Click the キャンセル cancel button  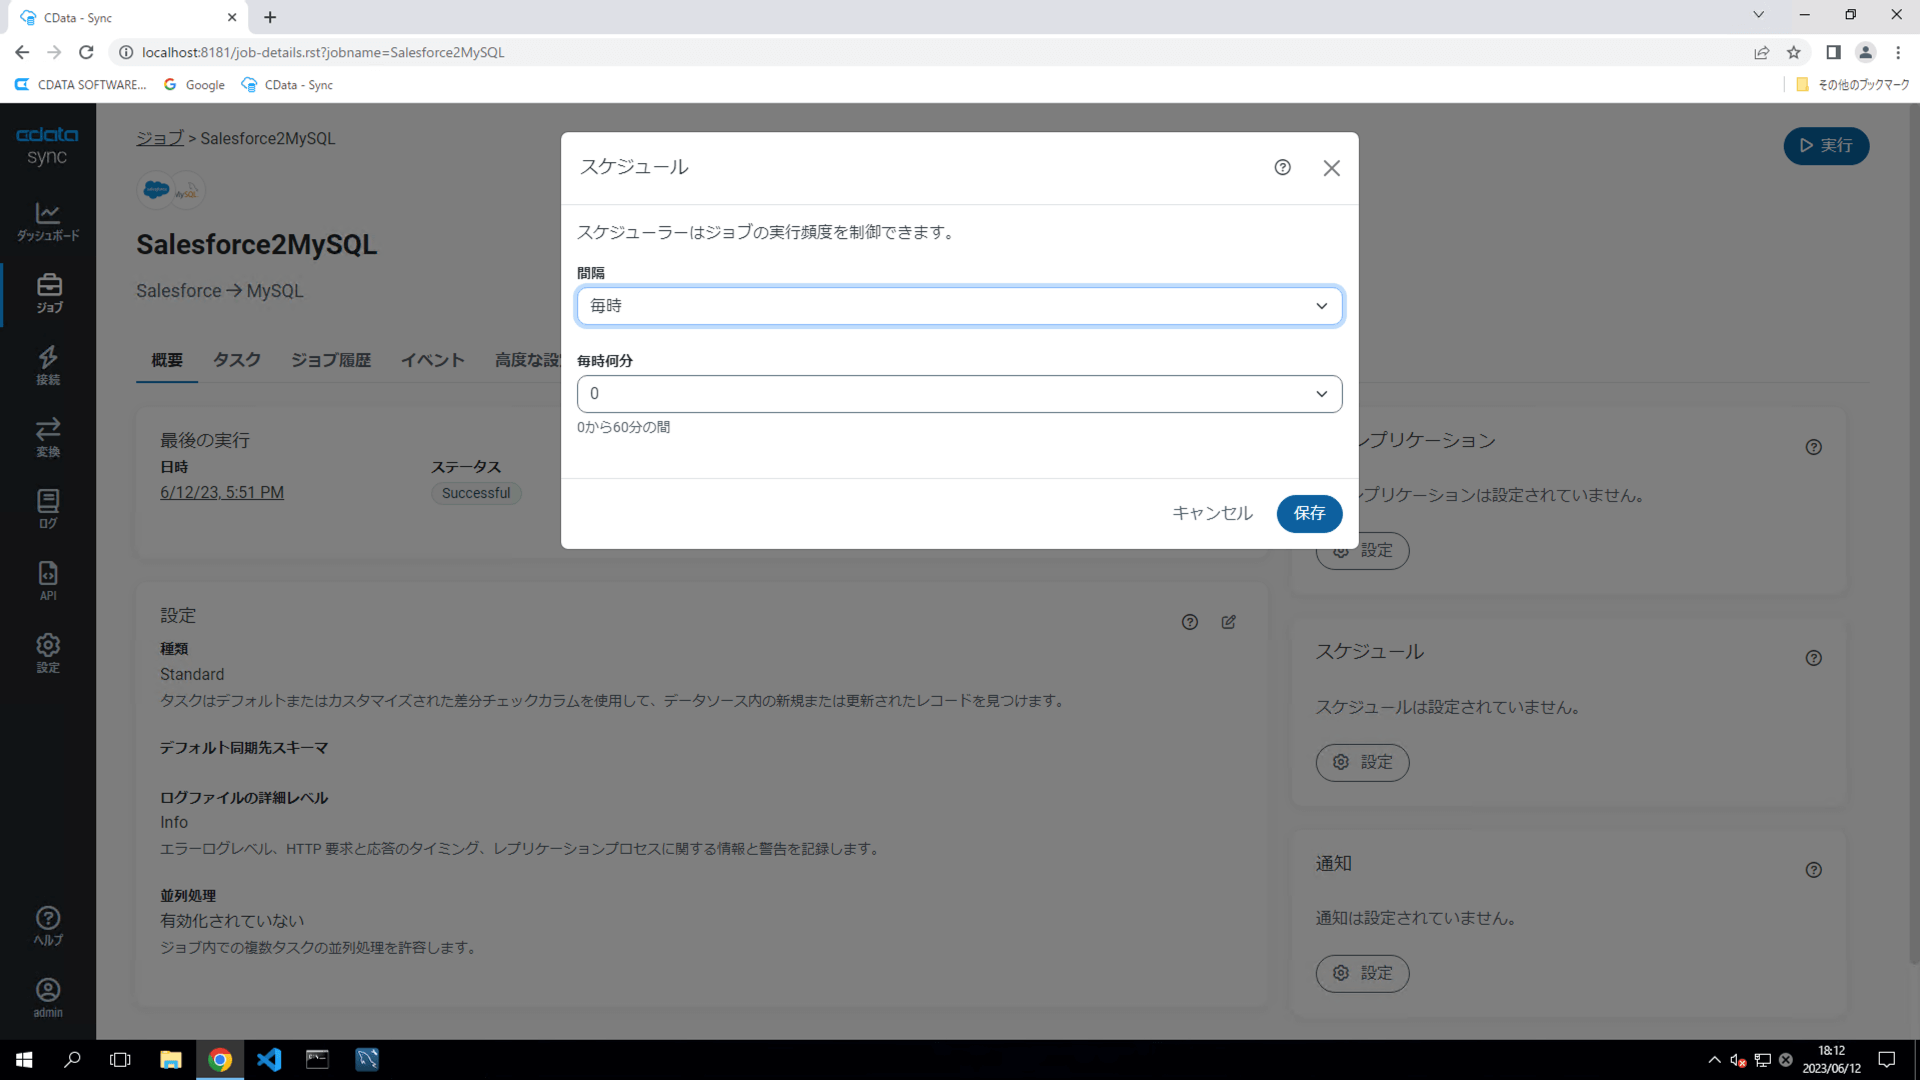point(1212,513)
